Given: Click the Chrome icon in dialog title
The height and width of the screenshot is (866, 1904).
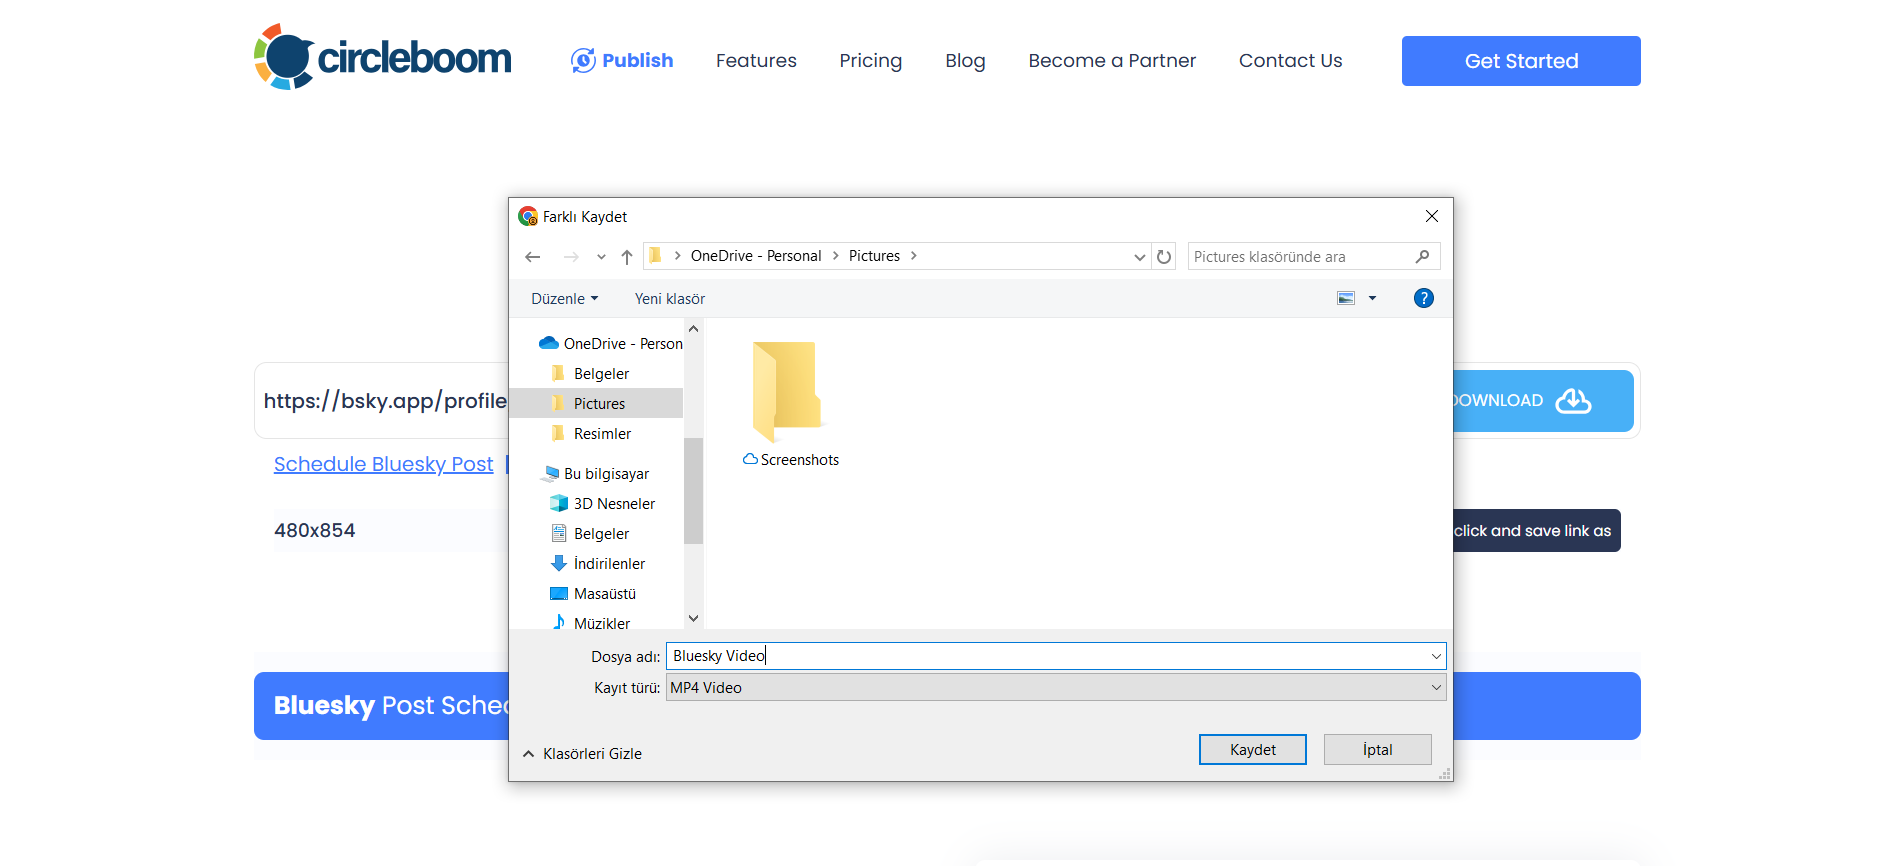Looking at the screenshot, I should [x=528, y=216].
